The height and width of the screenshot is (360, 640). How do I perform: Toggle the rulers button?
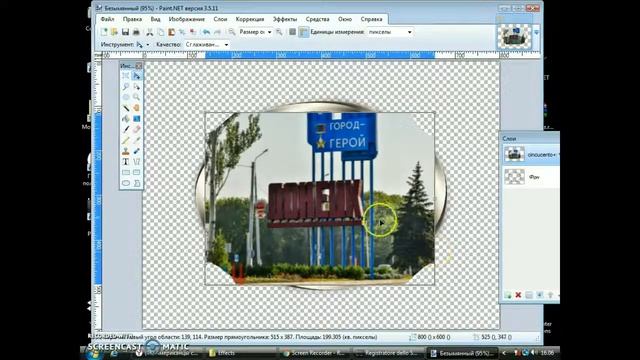(303, 32)
